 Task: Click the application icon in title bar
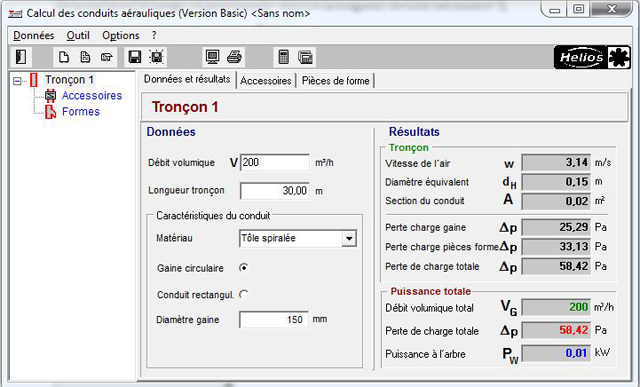click(x=15, y=13)
